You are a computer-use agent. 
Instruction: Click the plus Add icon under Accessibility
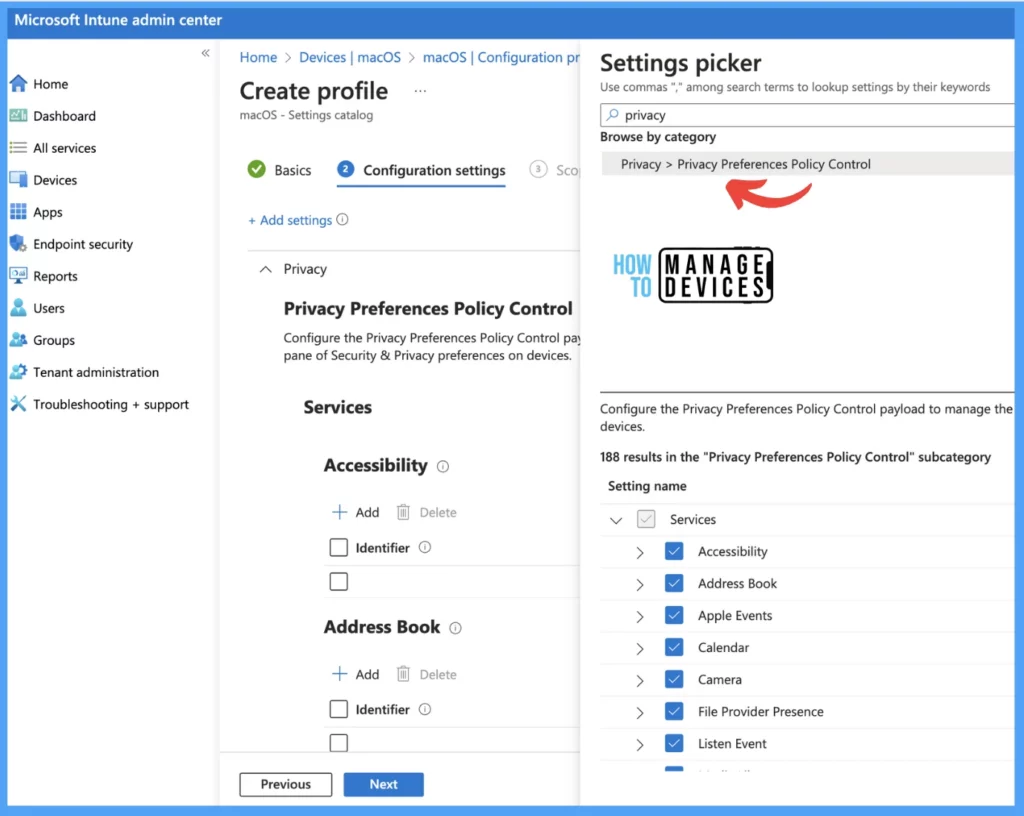click(x=339, y=512)
